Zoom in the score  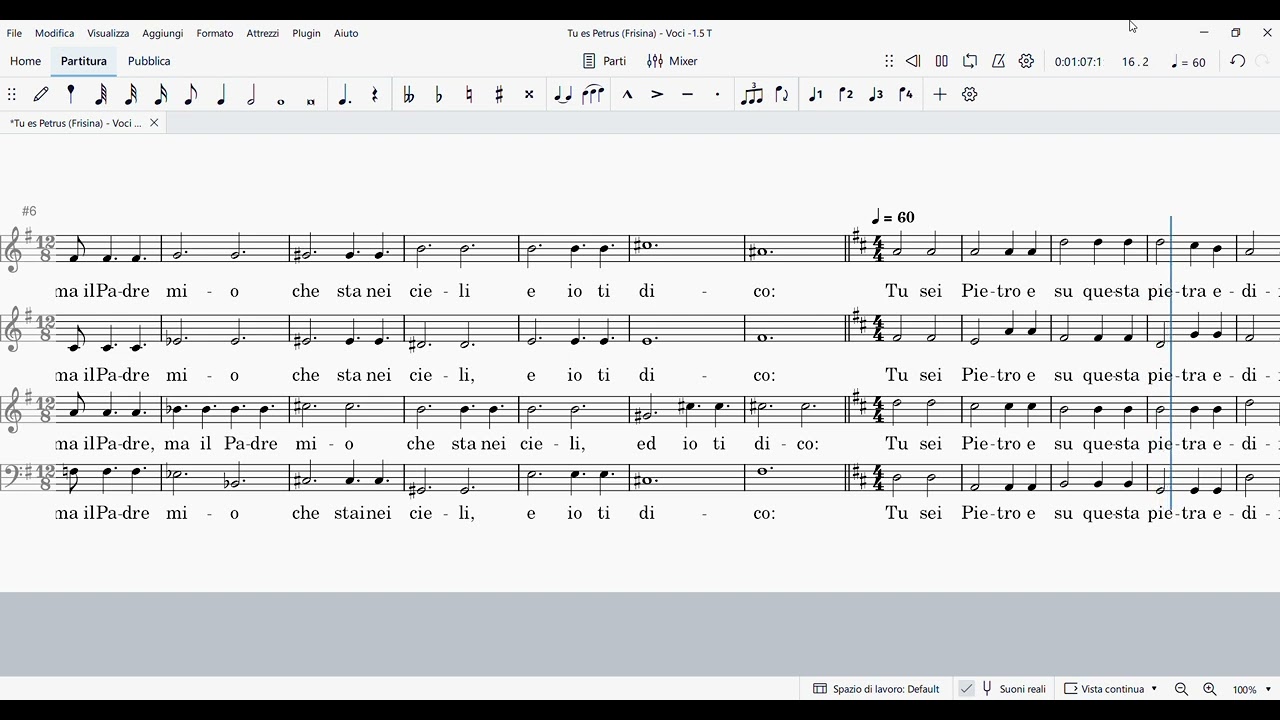[1209, 689]
